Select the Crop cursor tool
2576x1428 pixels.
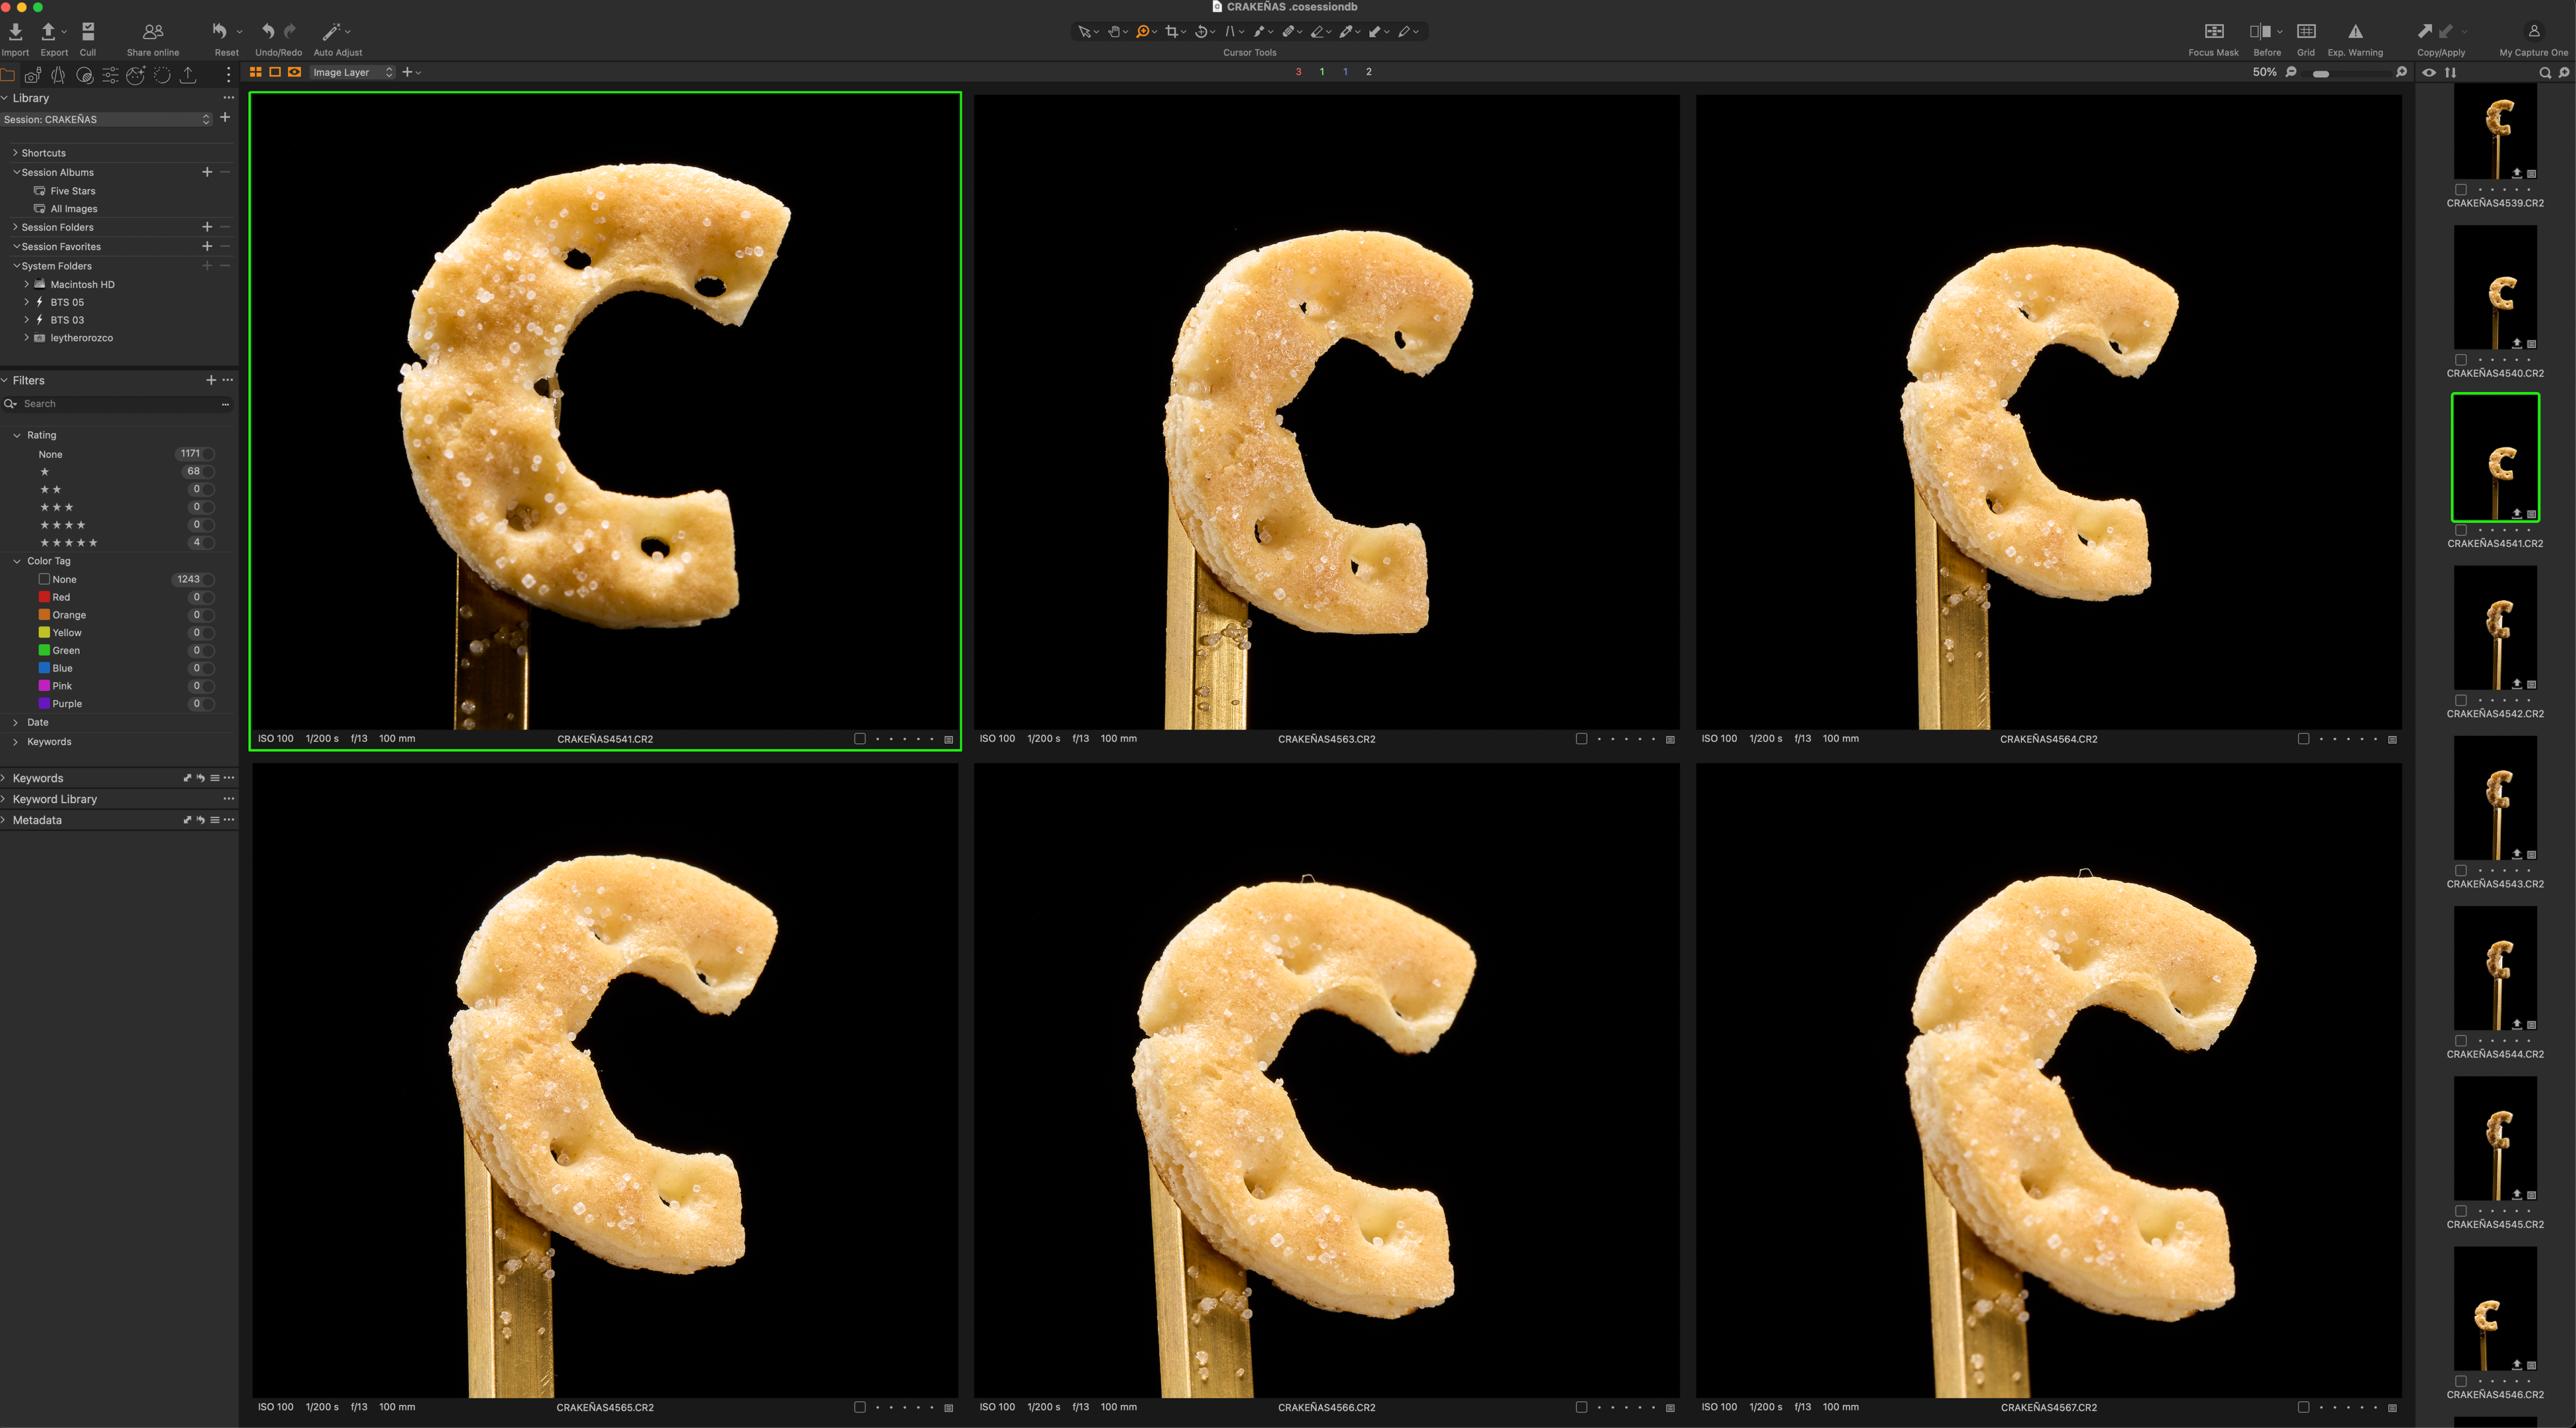point(1172,32)
